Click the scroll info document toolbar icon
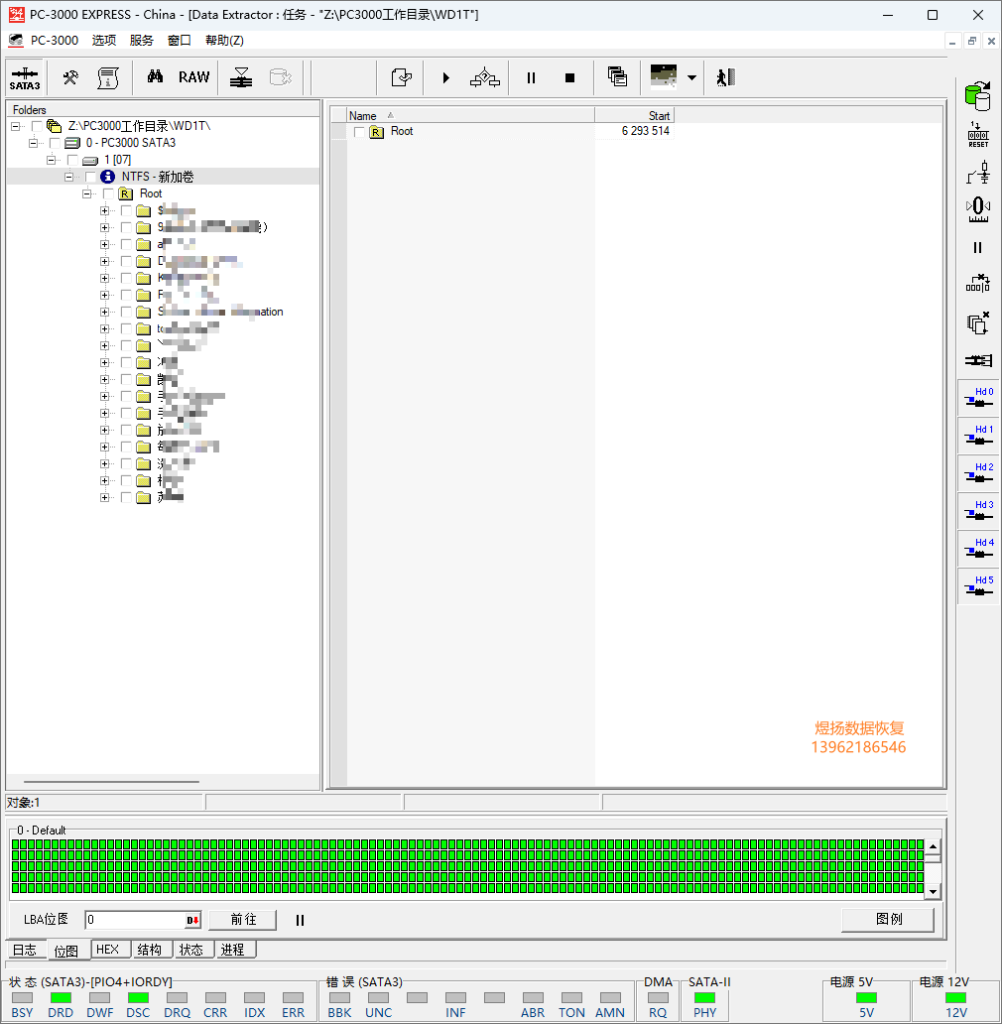Screen dimensions: 1002x1024 pos(108,78)
